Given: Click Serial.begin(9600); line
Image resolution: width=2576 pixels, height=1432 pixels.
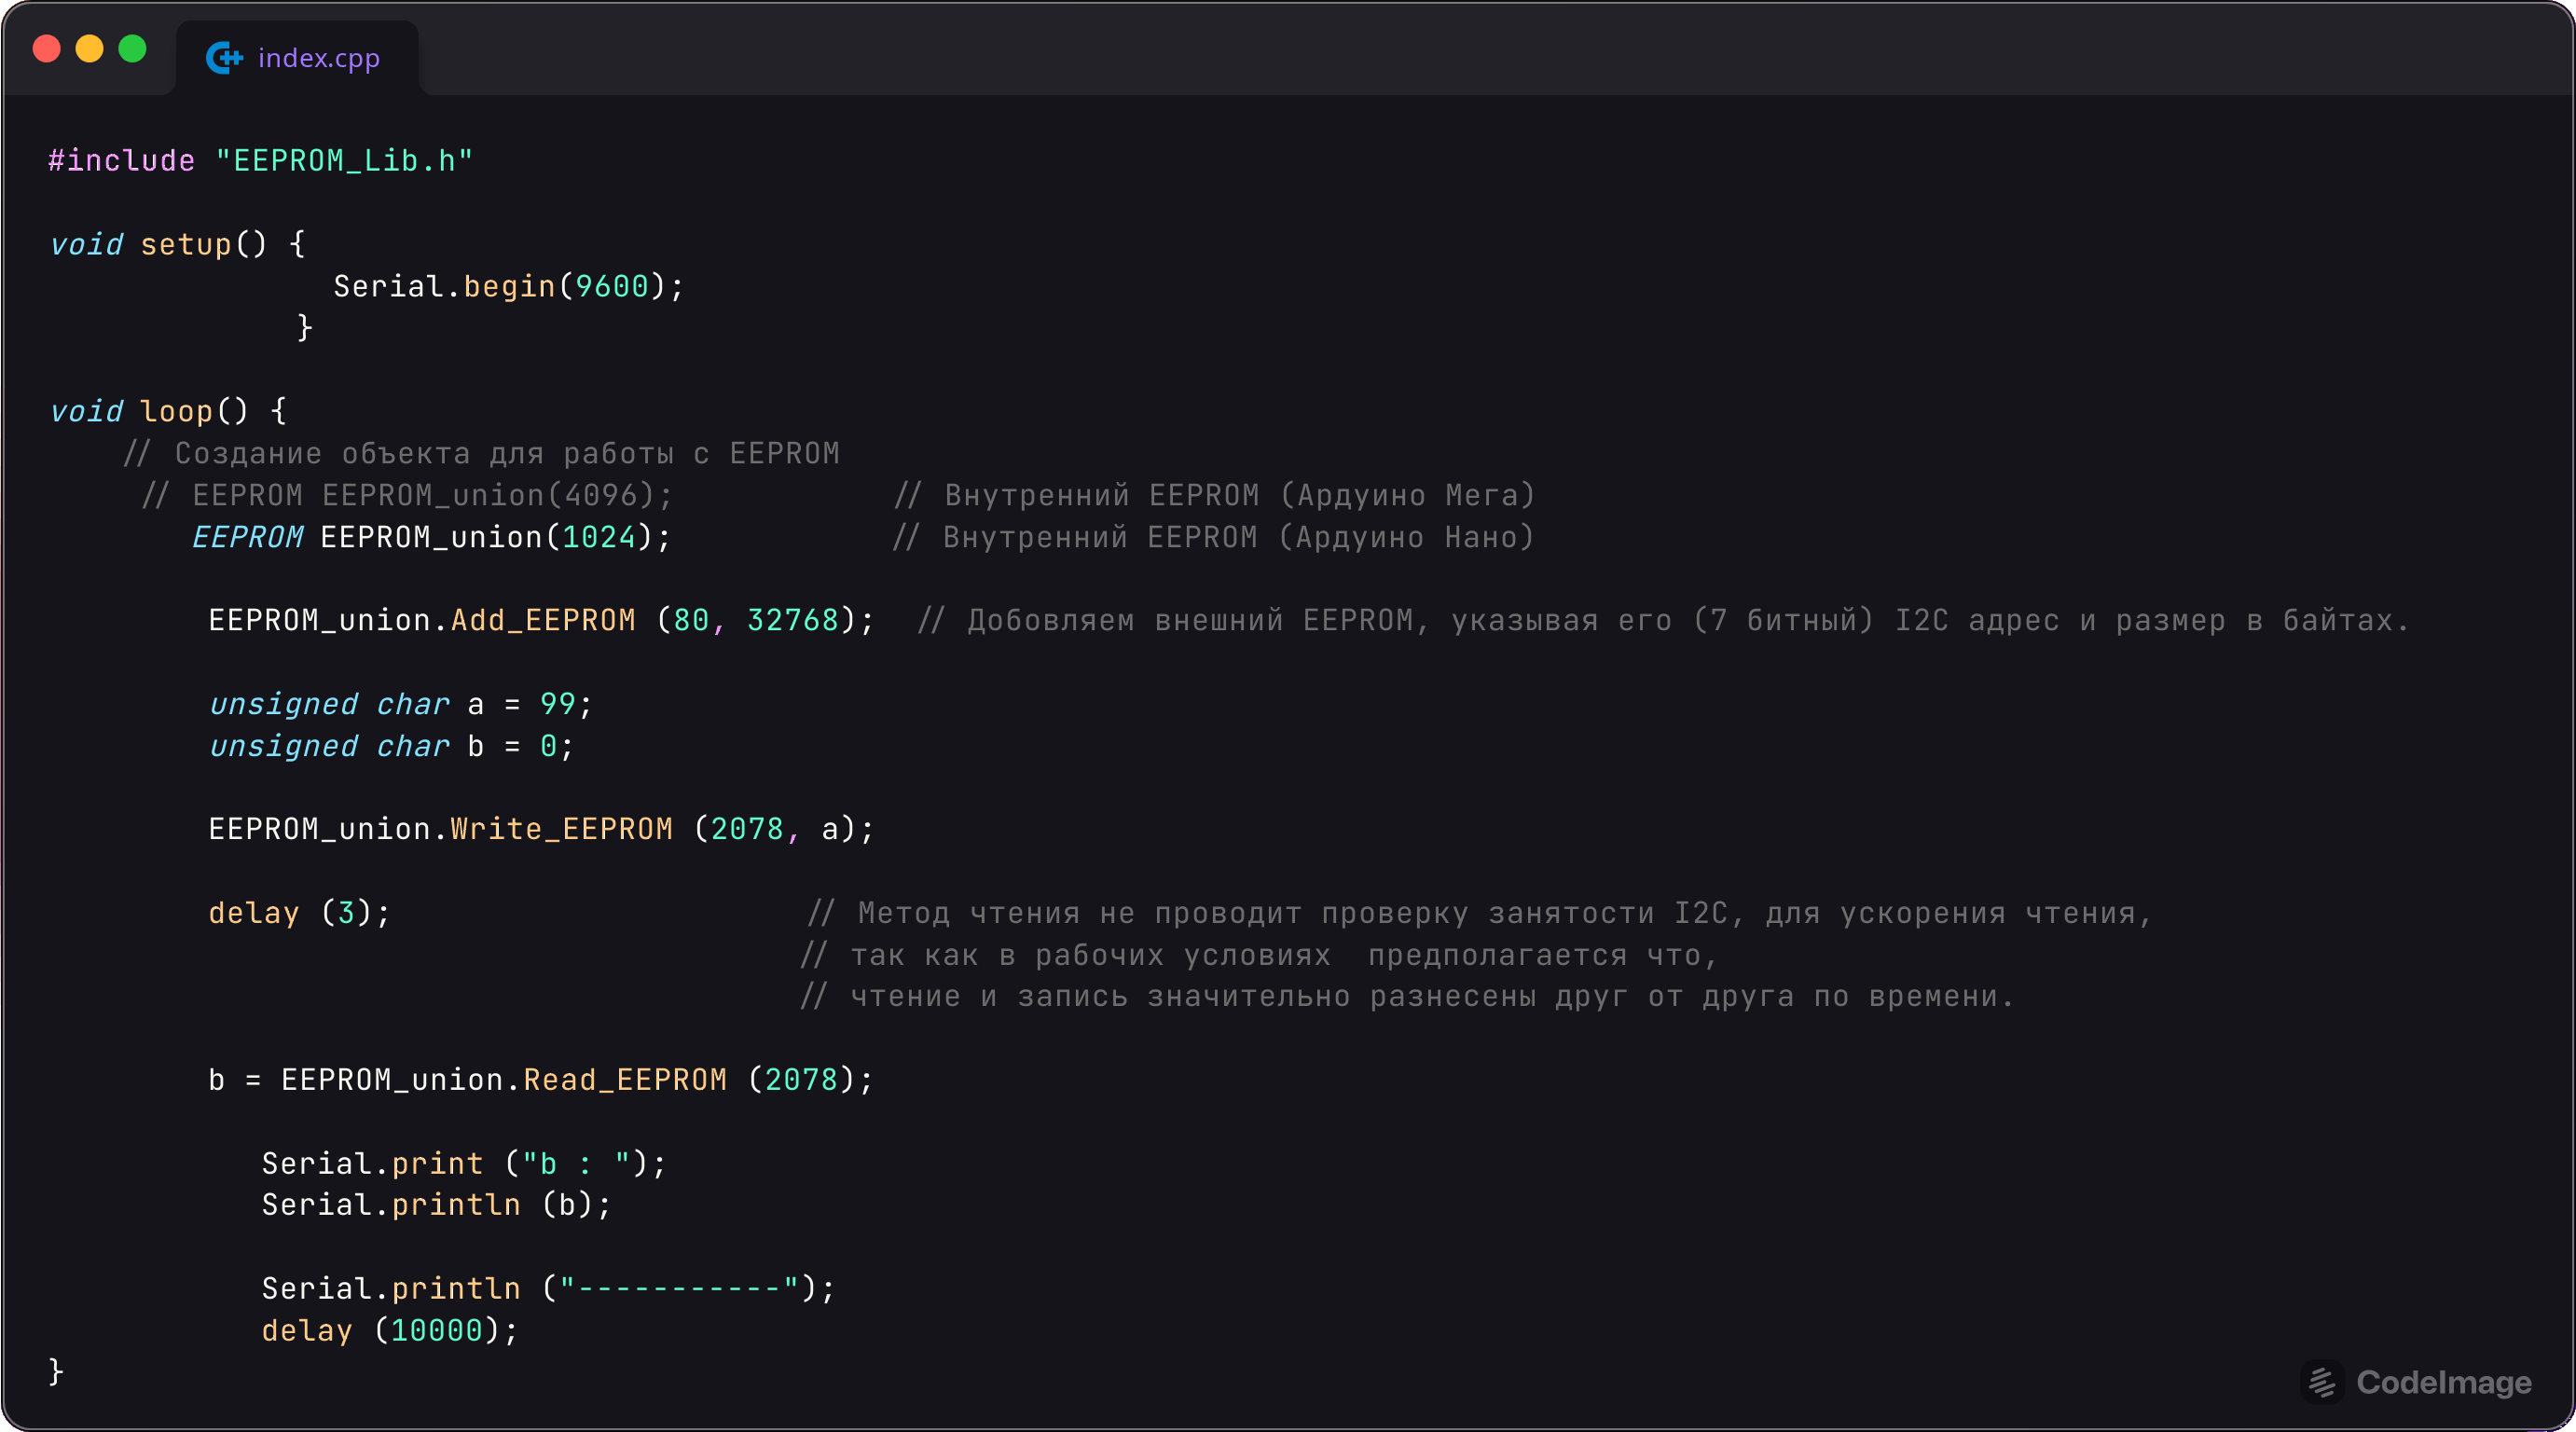Looking at the screenshot, I should (x=508, y=287).
